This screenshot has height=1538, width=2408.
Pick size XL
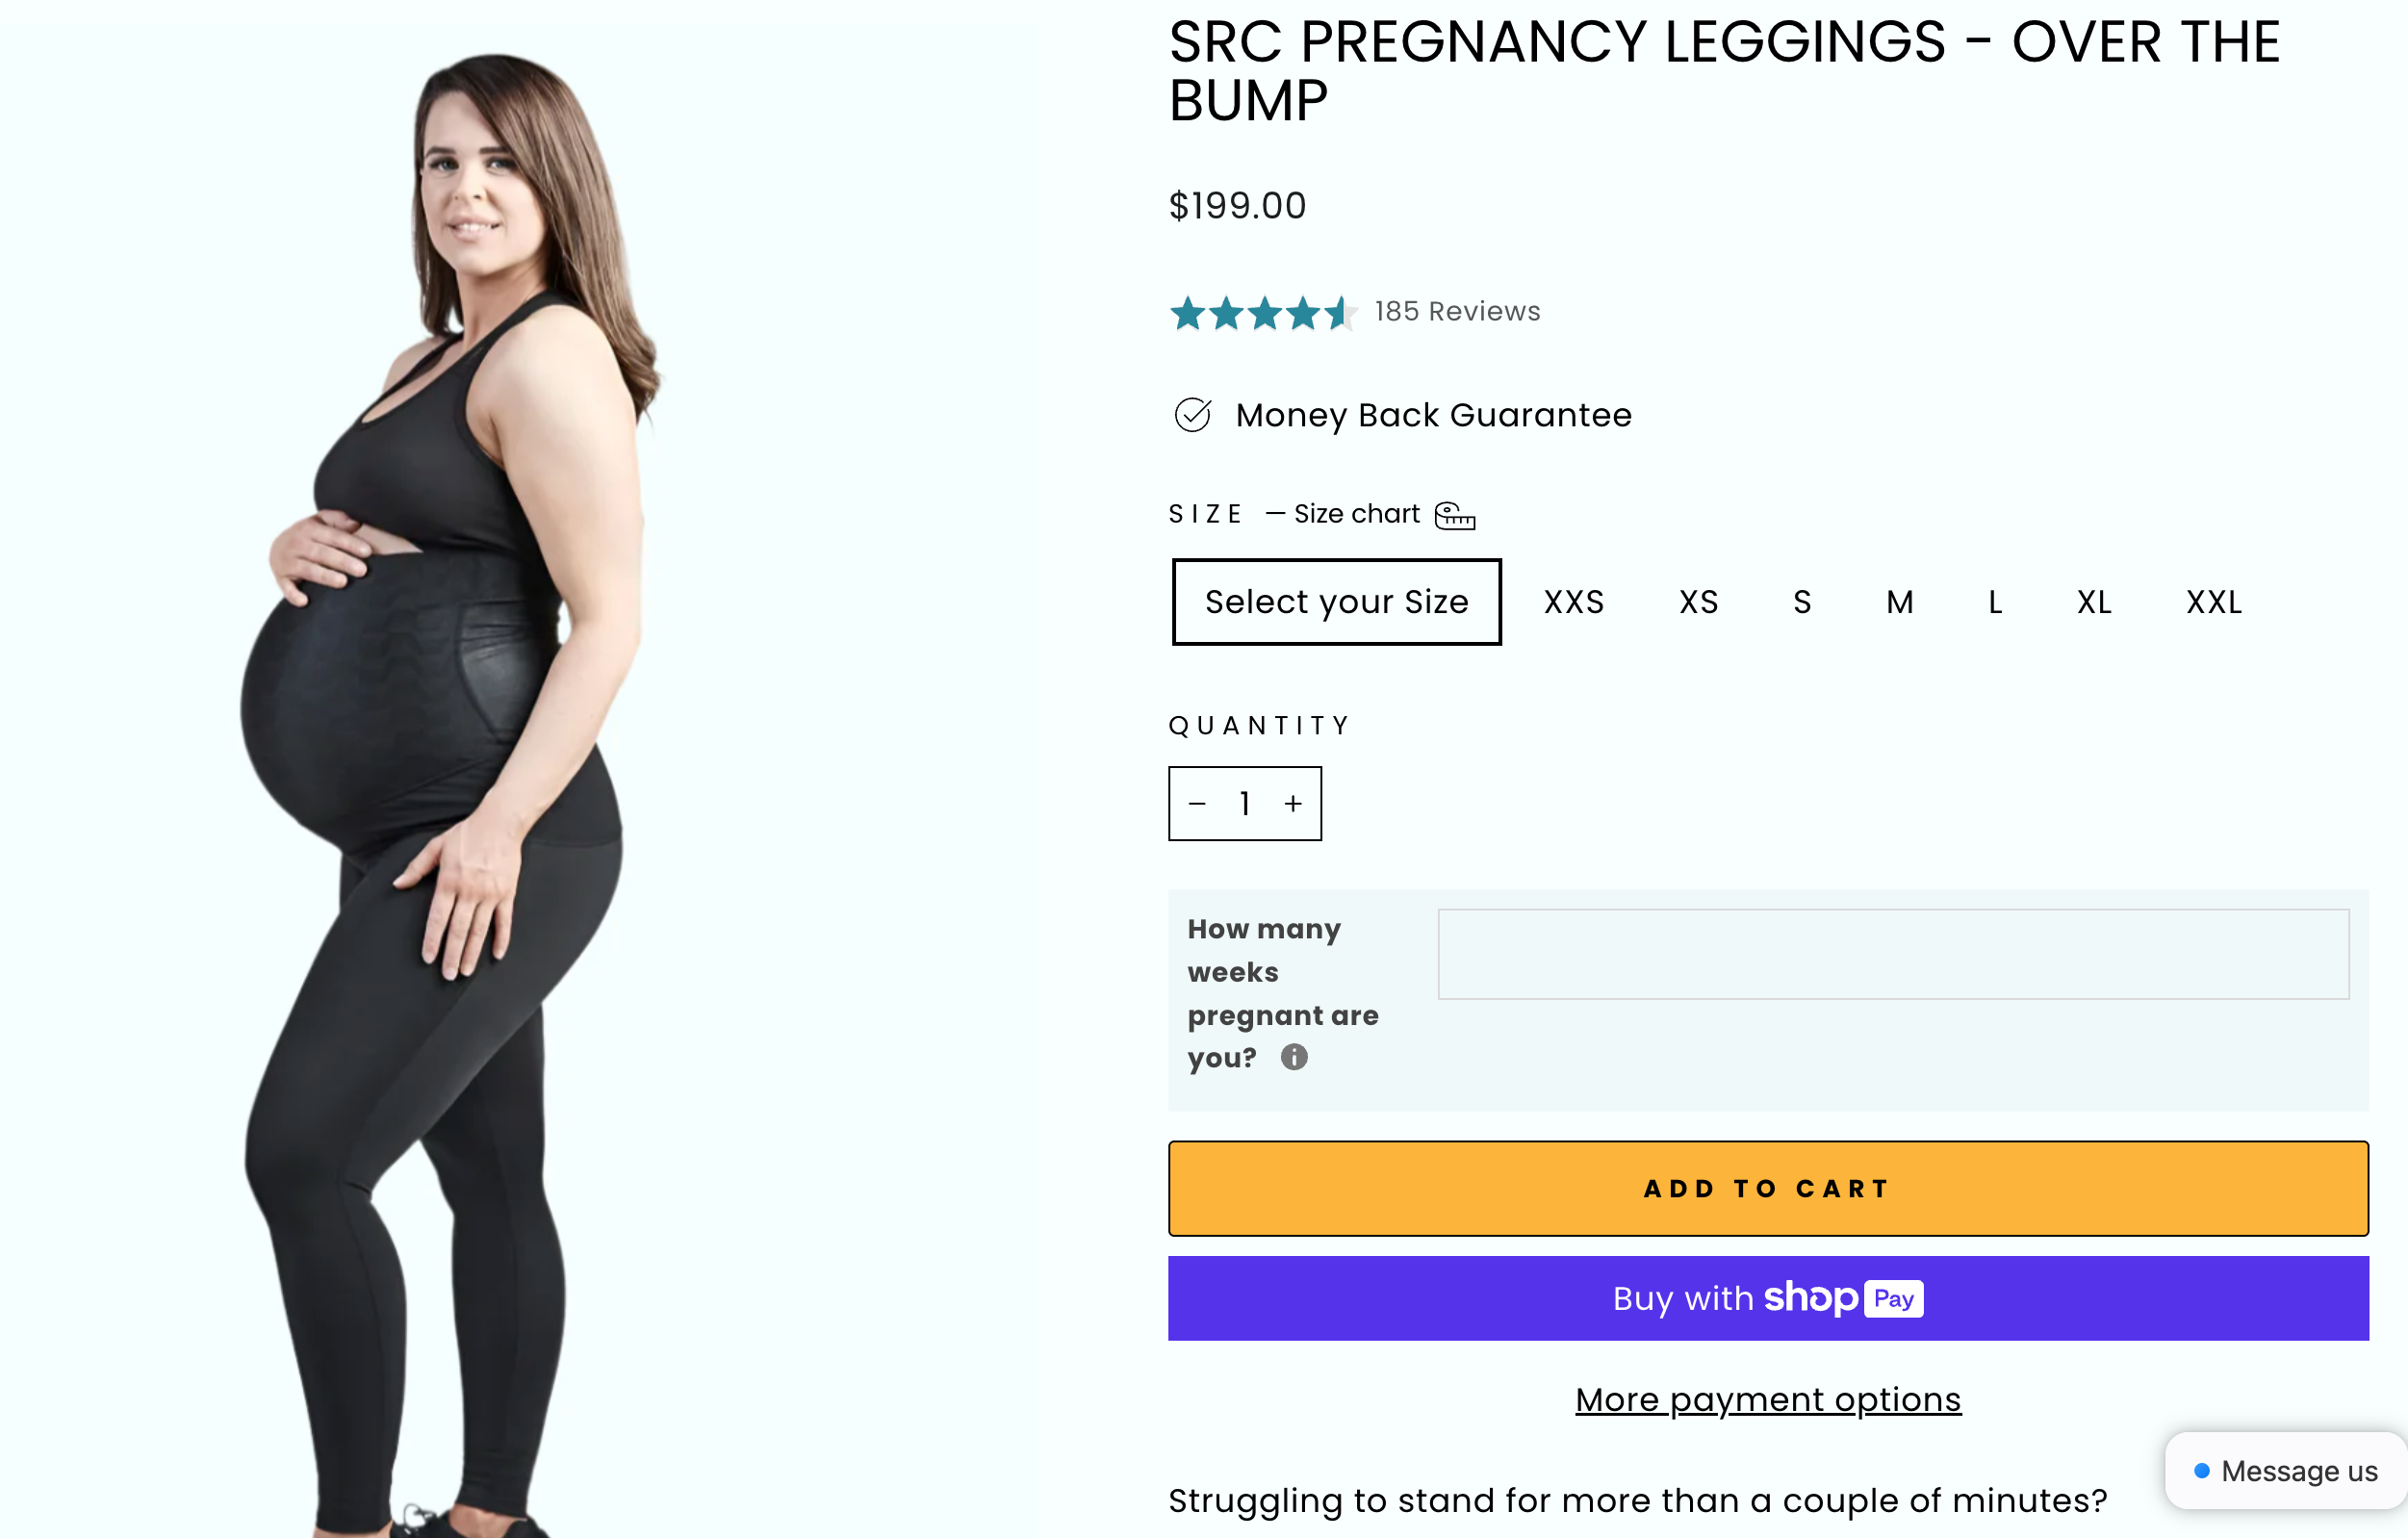2094,602
